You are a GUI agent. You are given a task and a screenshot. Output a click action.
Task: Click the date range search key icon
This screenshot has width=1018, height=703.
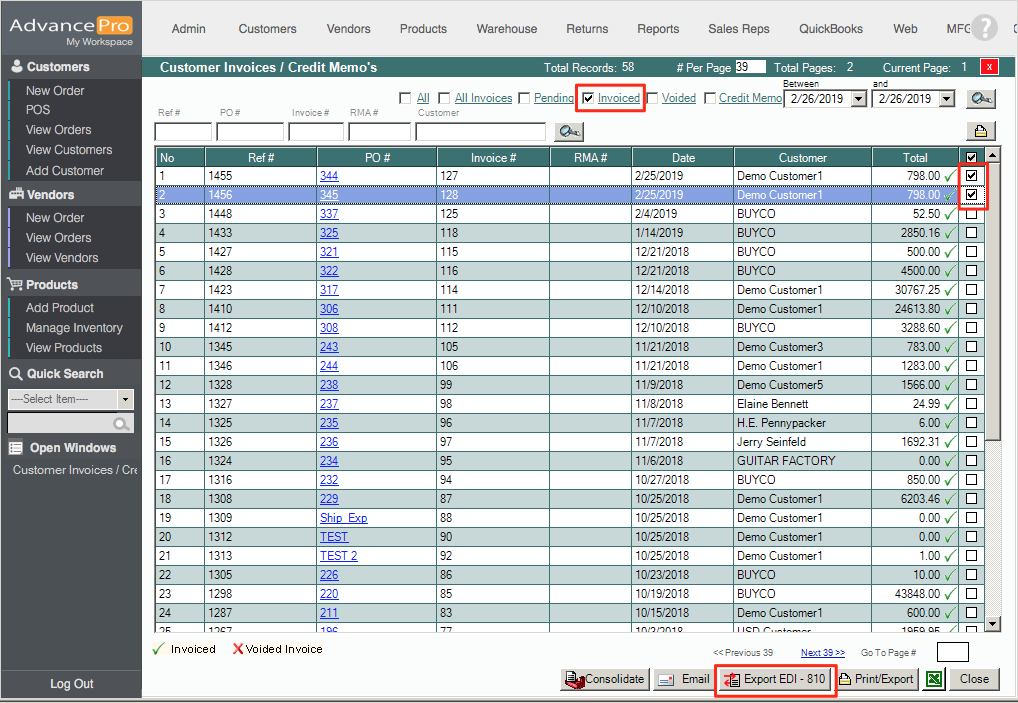(x=980, y=99)
